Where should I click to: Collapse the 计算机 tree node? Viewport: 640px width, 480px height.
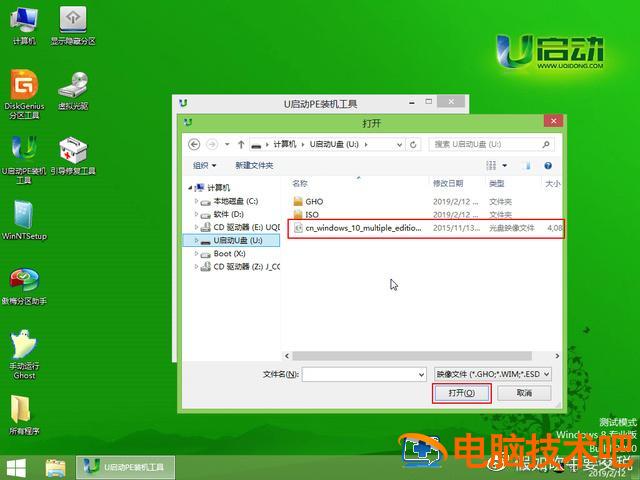click(x=190, y=188)
